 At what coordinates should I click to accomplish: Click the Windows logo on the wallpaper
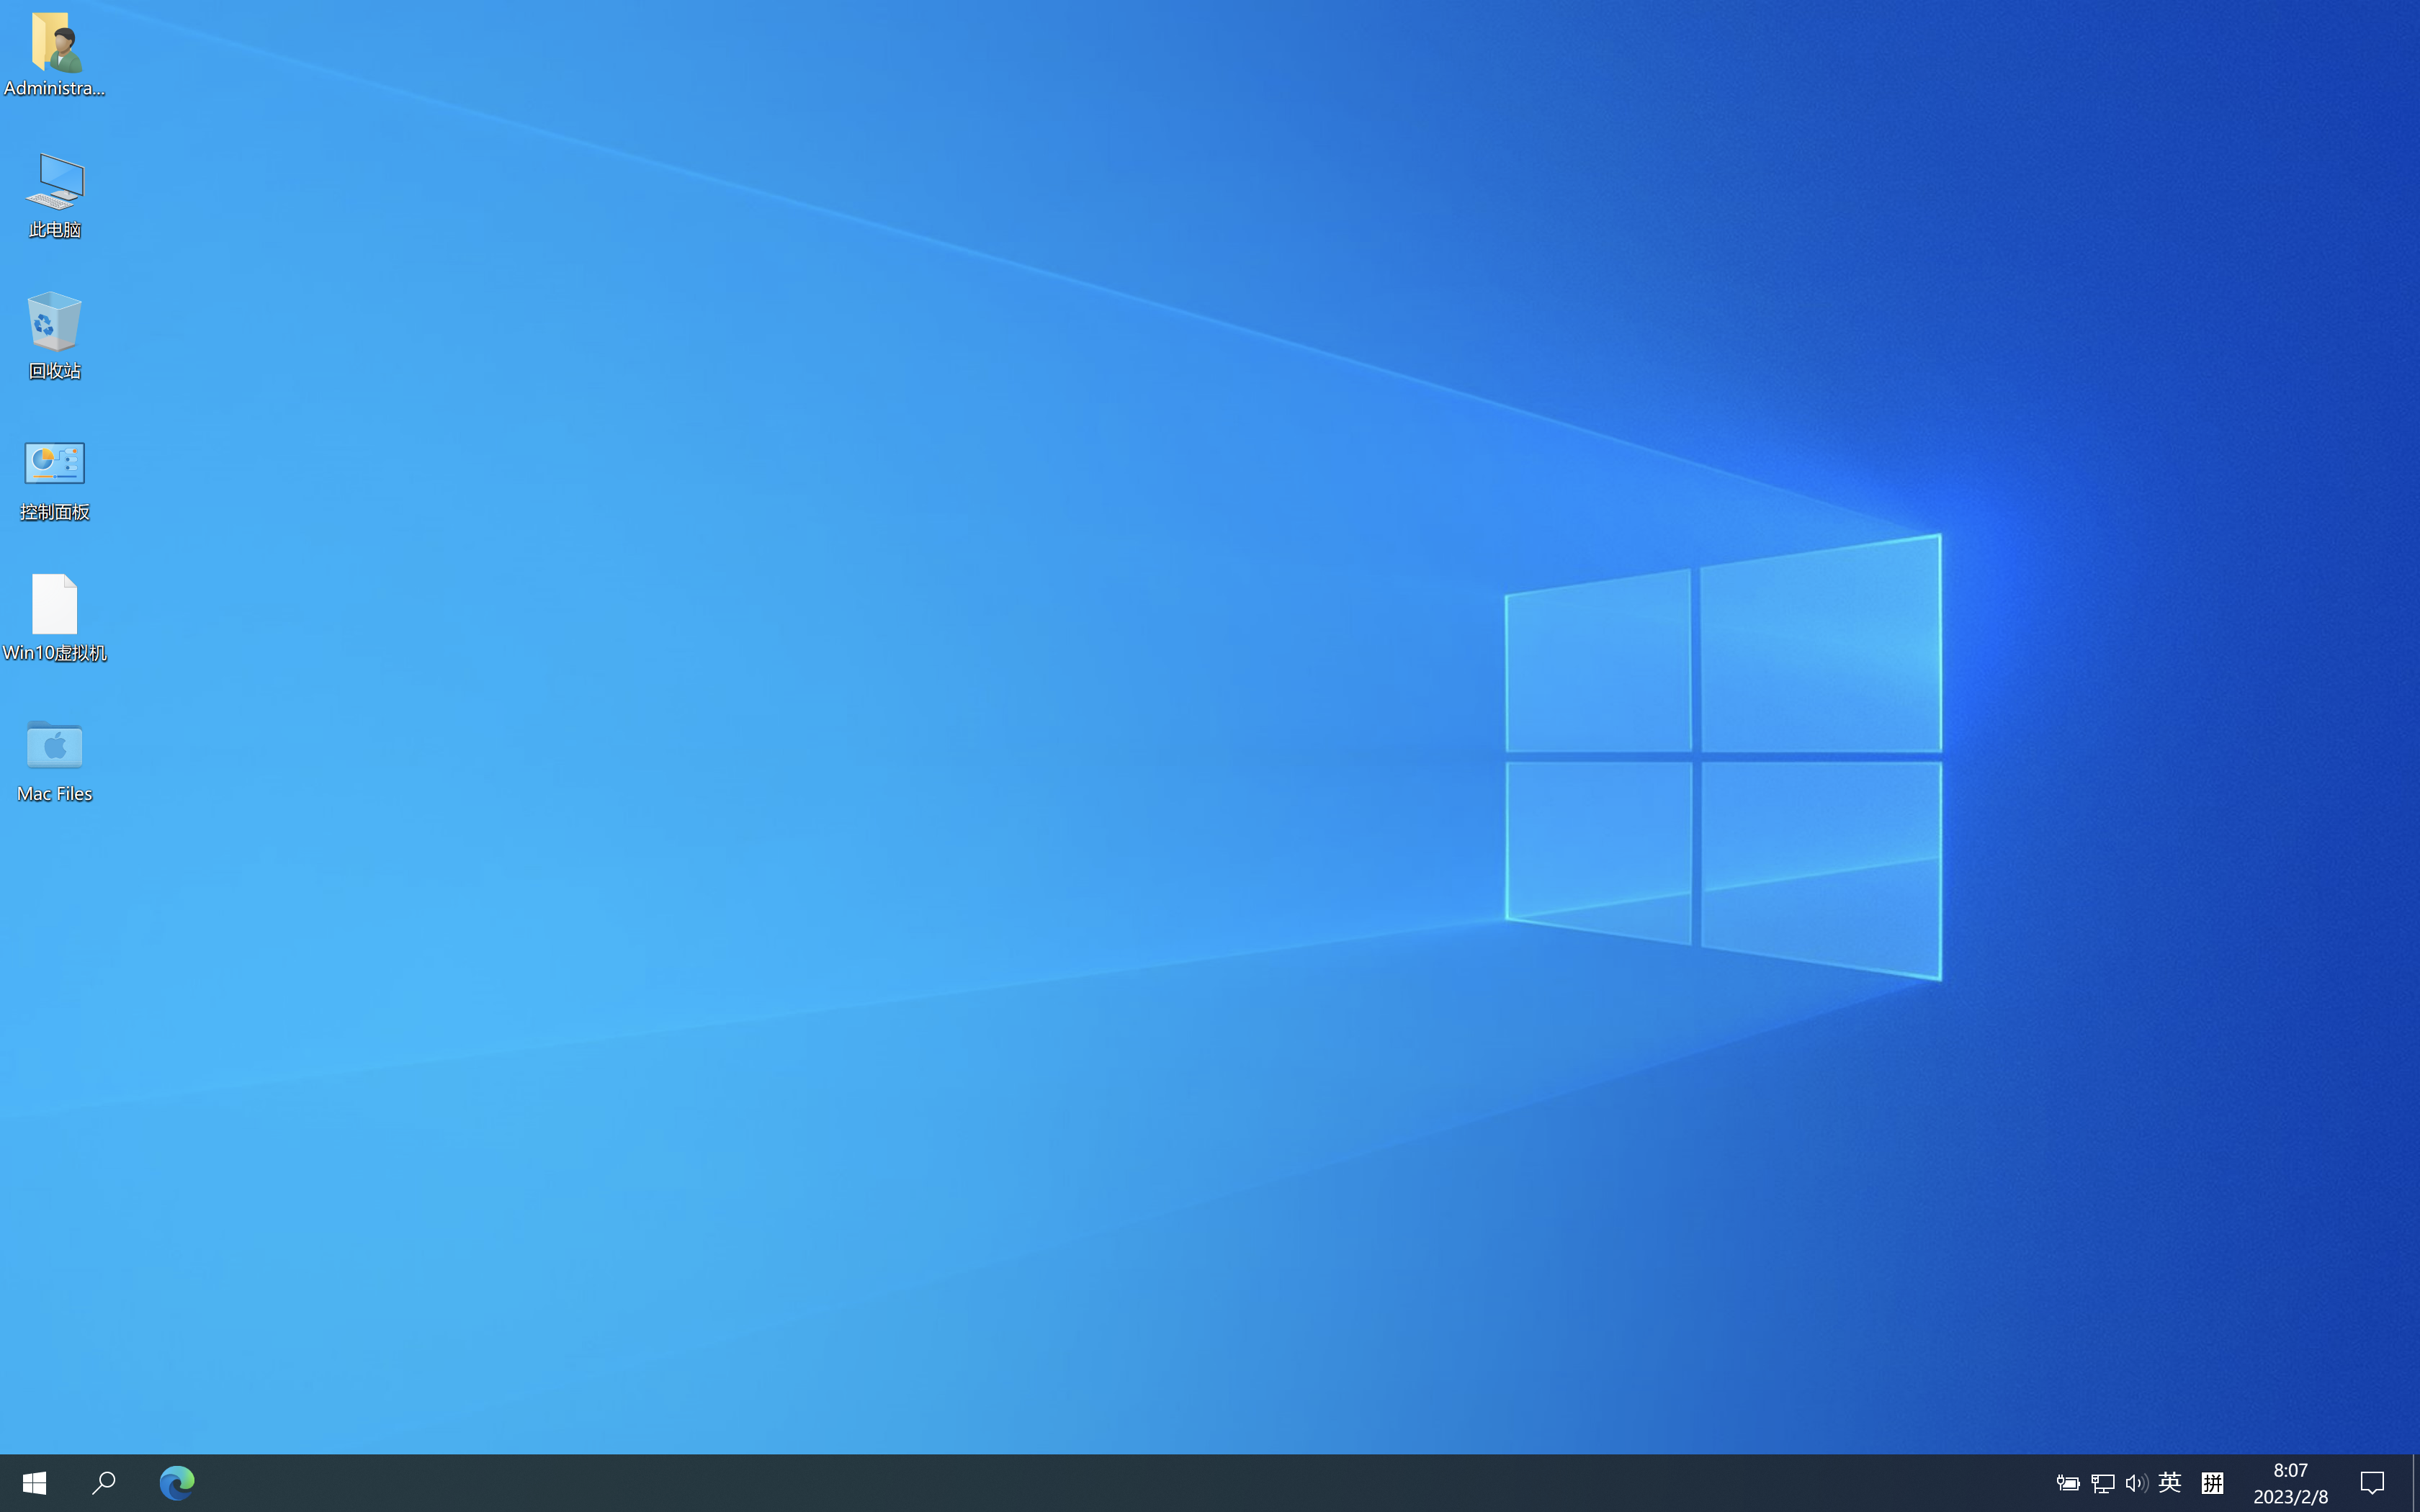(x=1722, y=757)
